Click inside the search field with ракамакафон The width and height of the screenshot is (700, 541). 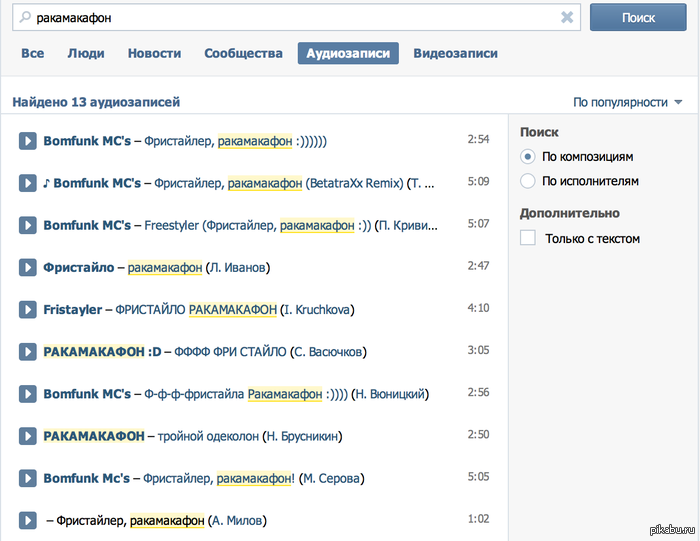[290, 18]
